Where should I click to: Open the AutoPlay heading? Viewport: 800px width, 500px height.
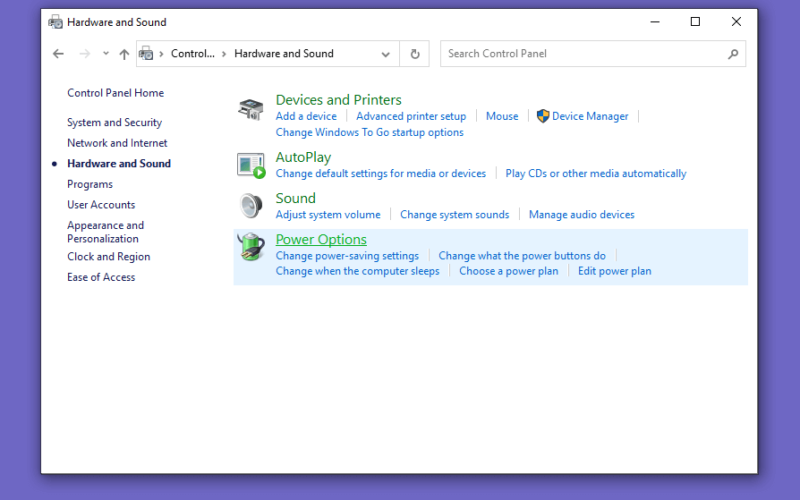pos(303,157)
